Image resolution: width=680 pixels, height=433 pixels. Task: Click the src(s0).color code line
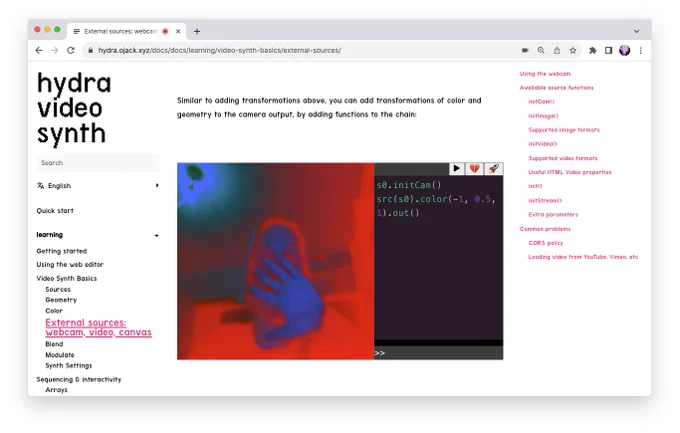coord(436,199)
